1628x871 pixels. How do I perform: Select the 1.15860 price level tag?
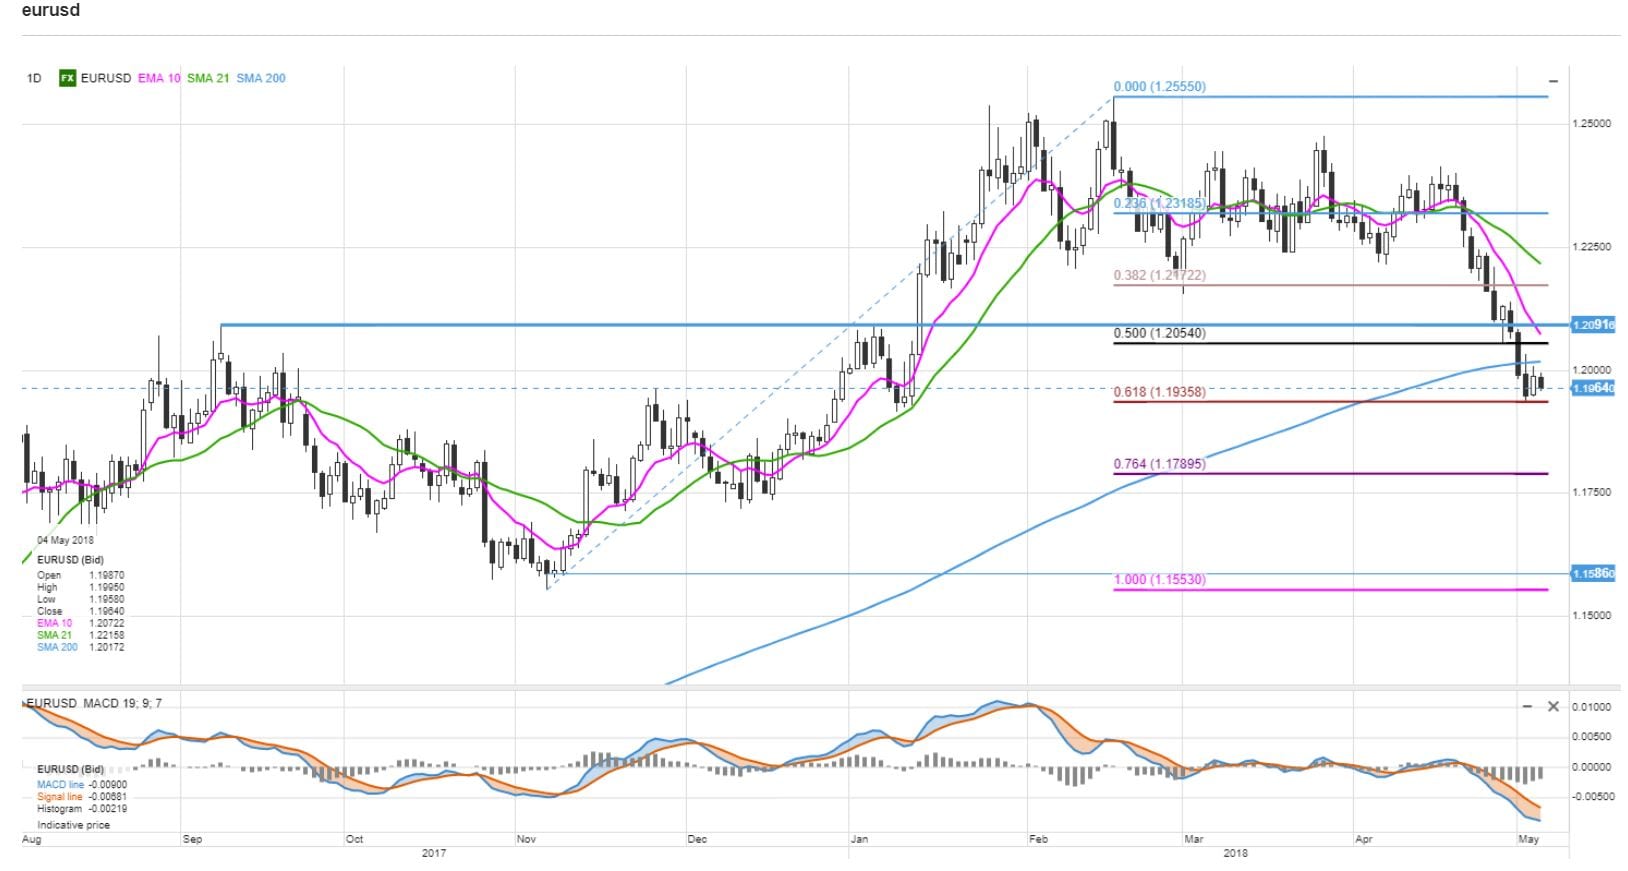pos(1593,574)
